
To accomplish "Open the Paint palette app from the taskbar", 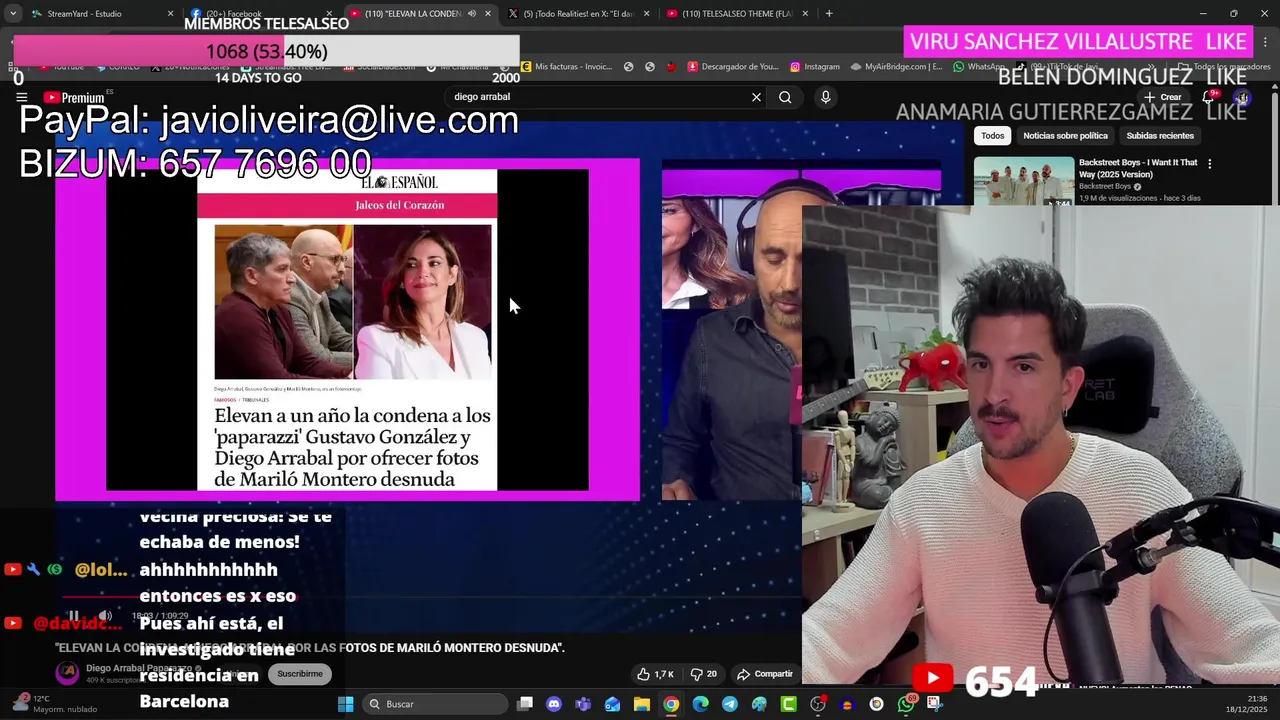I will pos(759,704).
